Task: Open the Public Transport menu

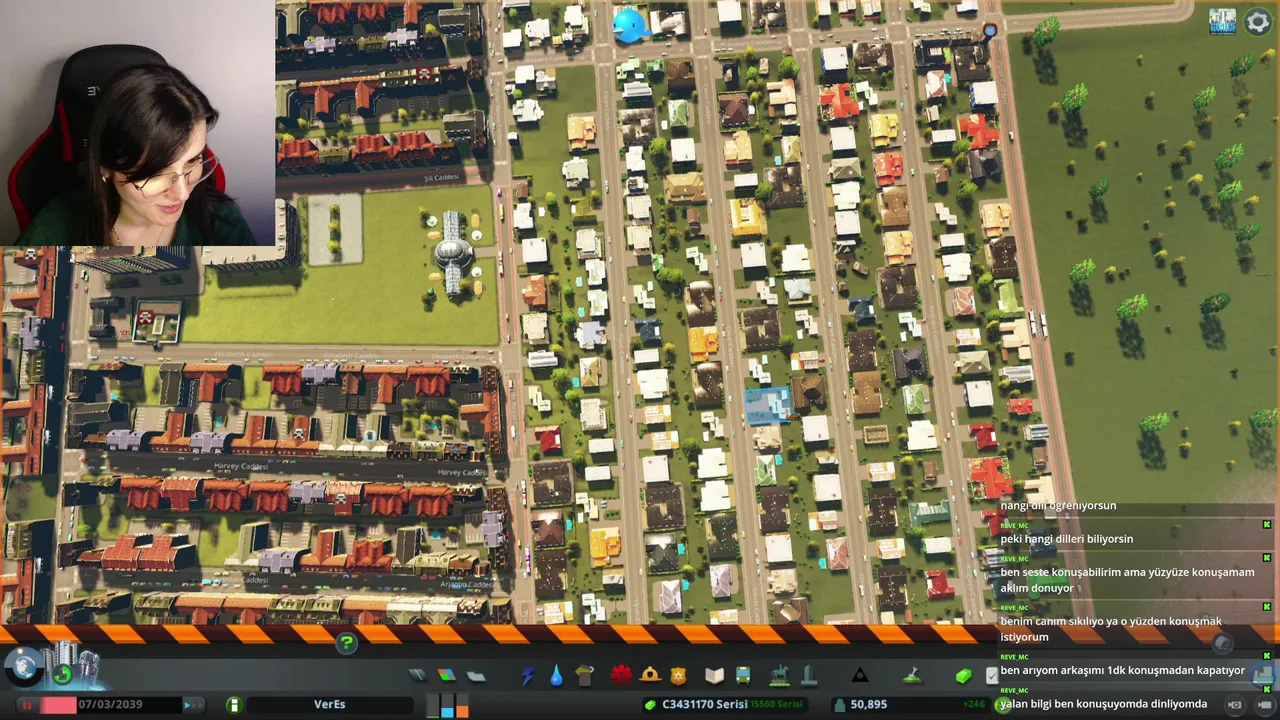Action: pyautogui.click(x=743, y=676)
